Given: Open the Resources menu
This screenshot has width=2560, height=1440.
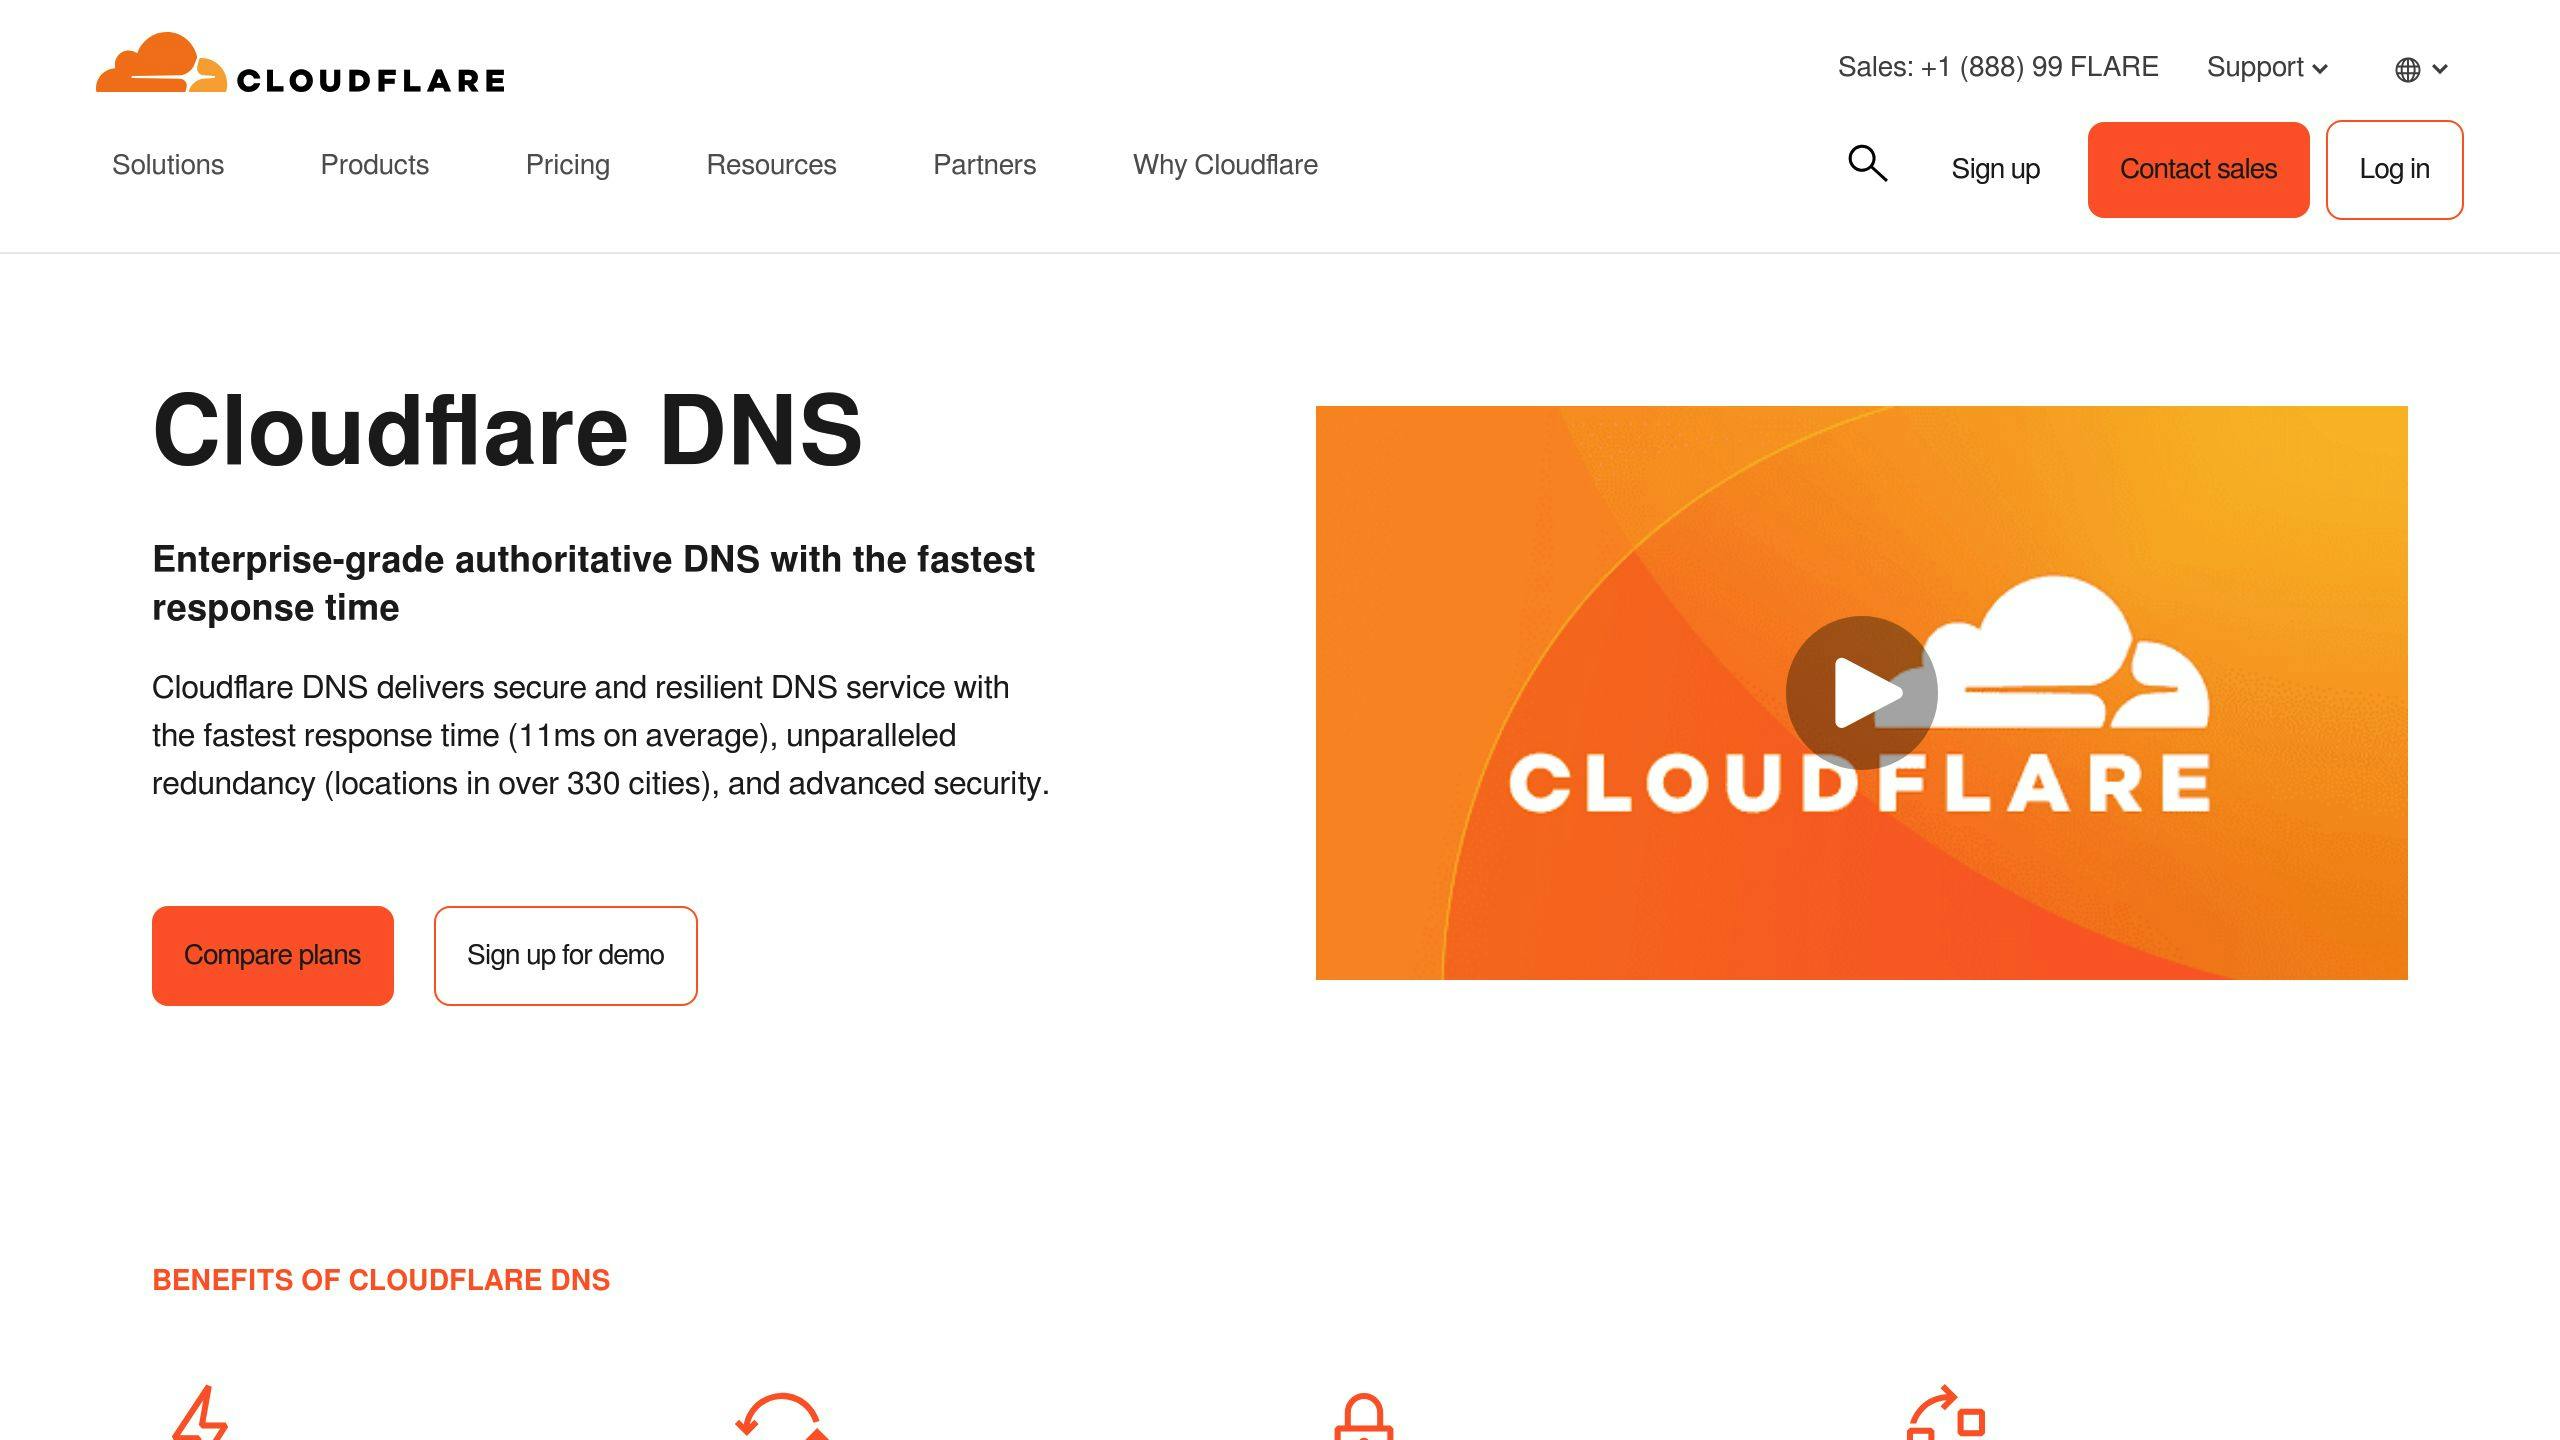Looking at the screenshot, I should pyautogui.click(x=771, y=165).
